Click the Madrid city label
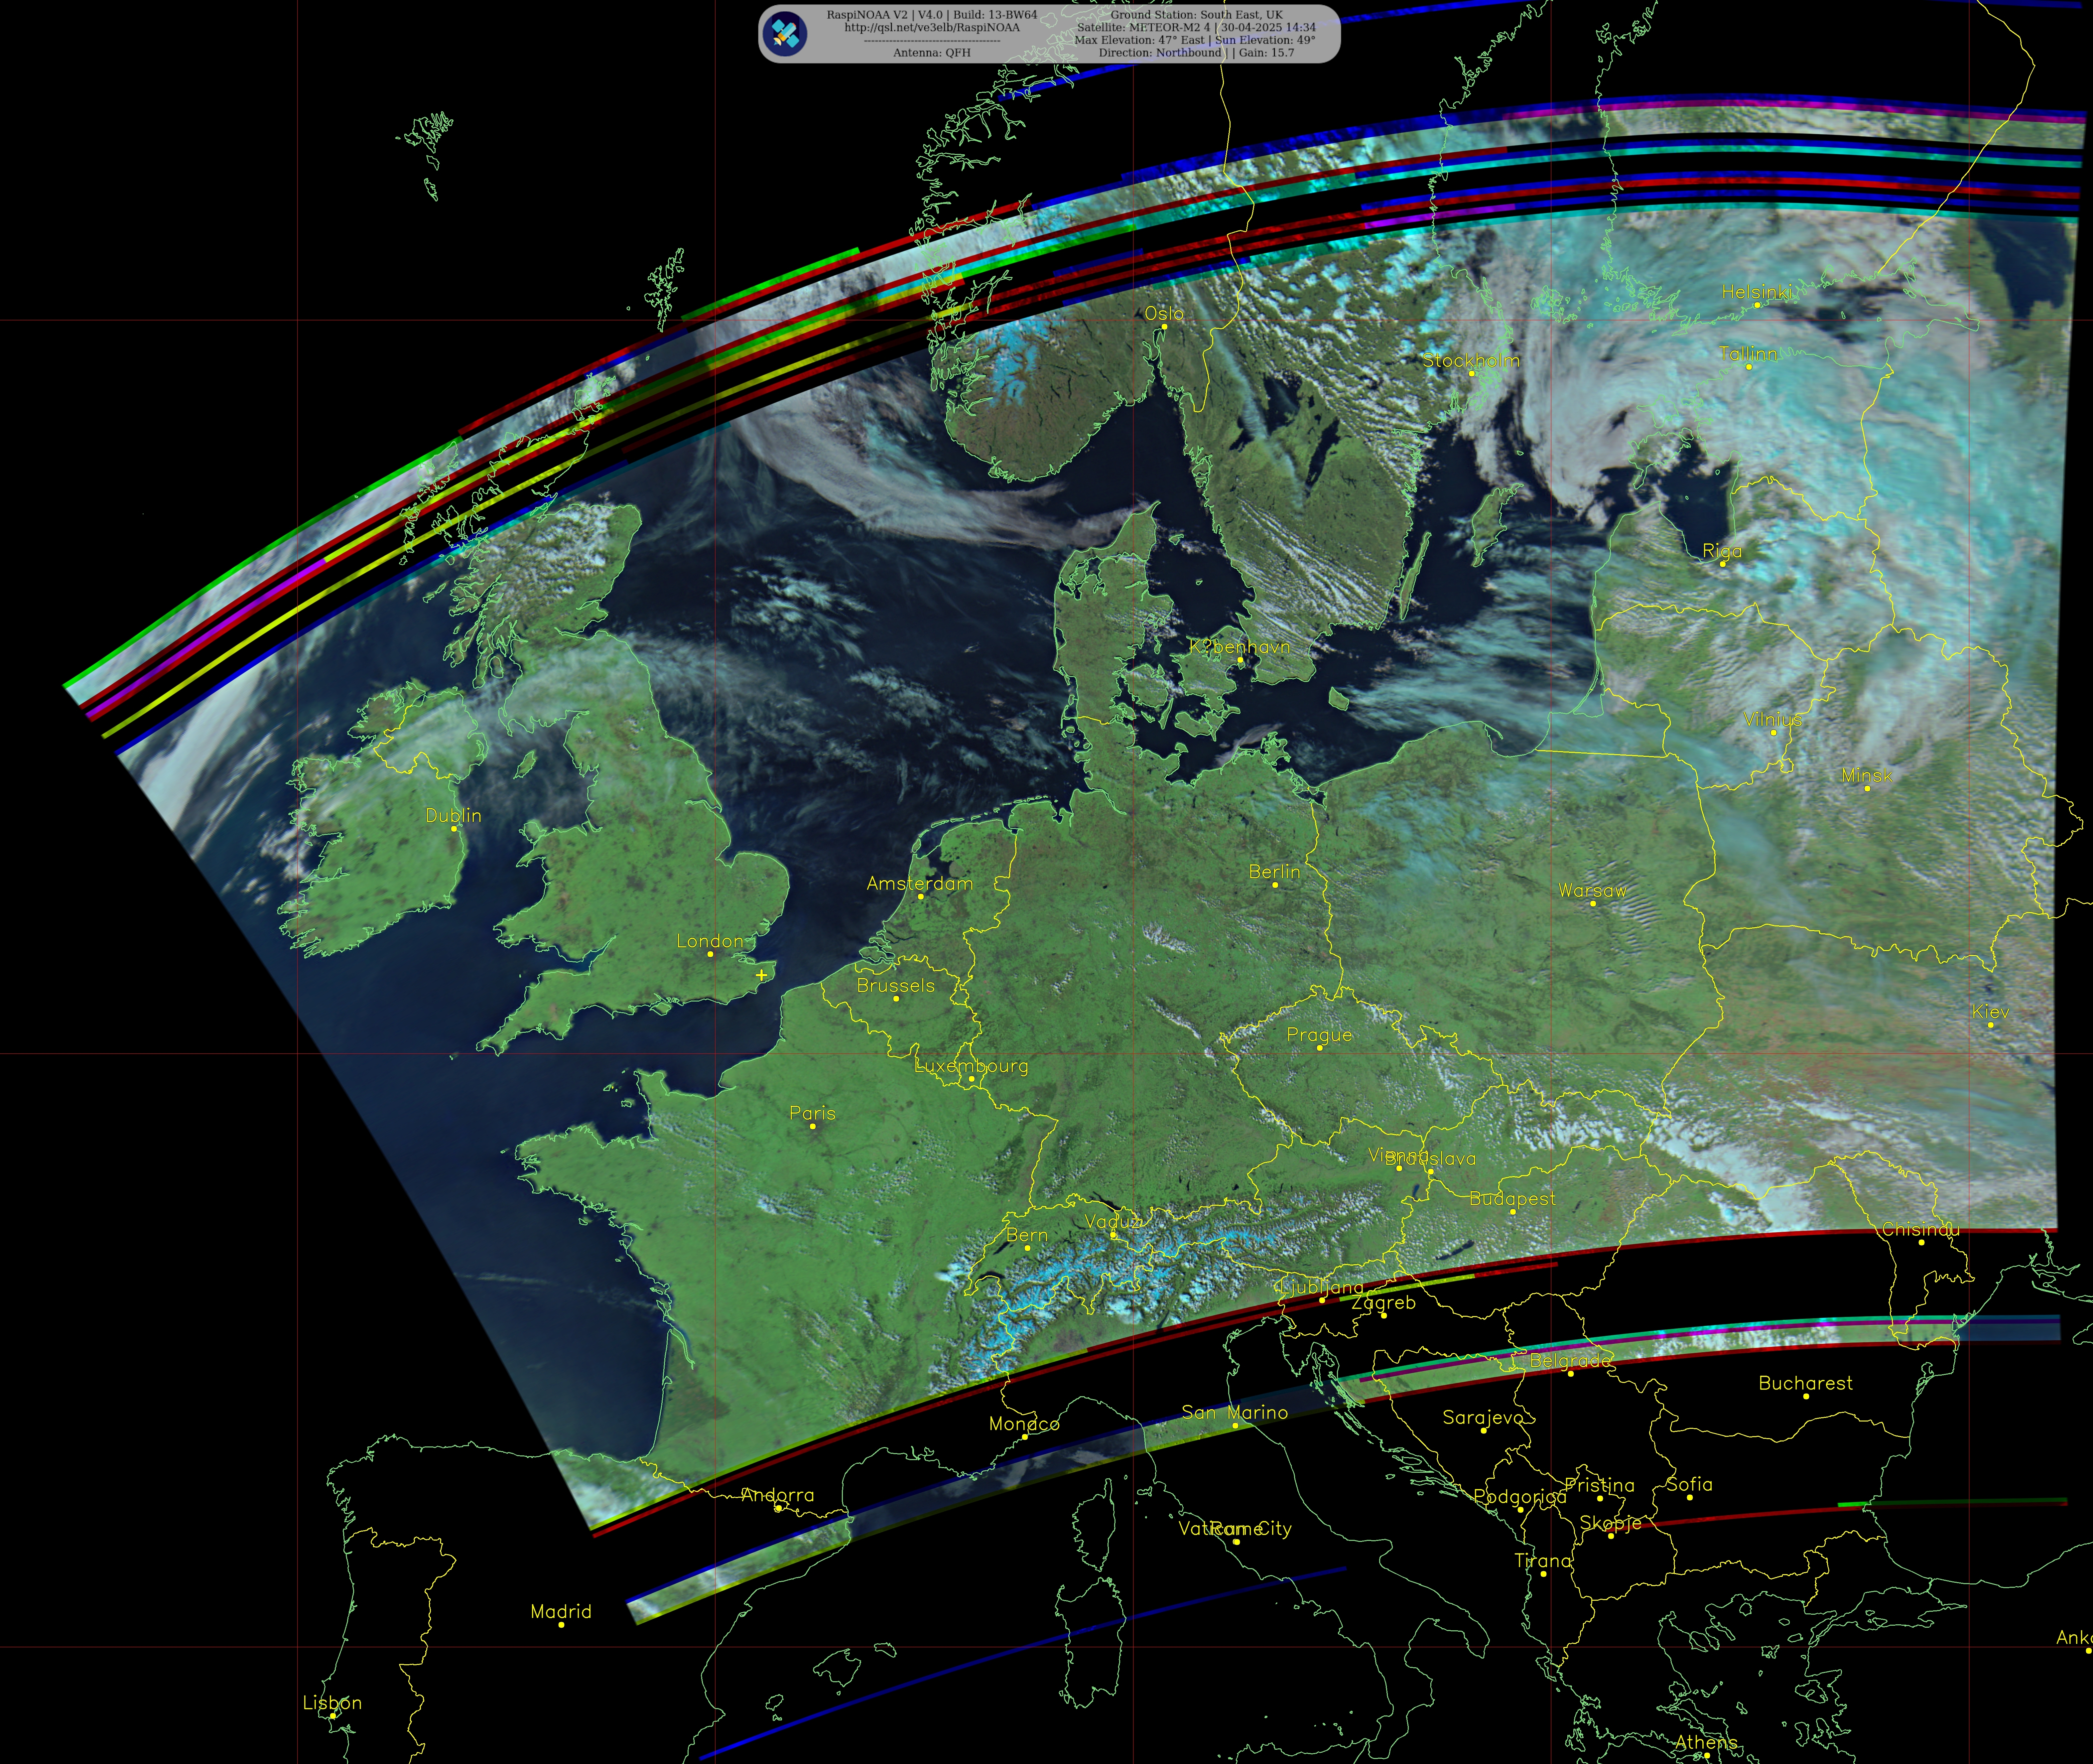The width and height of the screenshot is (2093, 1764). coord(561,1612)
